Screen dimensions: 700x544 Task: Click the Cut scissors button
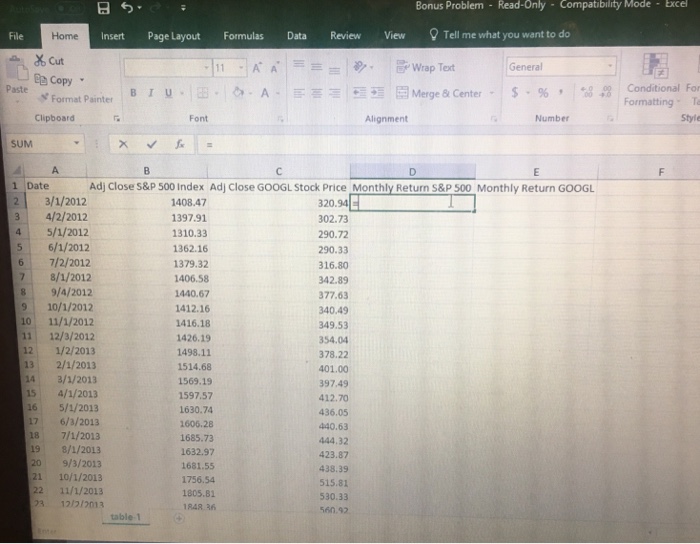tap(49, 61)
